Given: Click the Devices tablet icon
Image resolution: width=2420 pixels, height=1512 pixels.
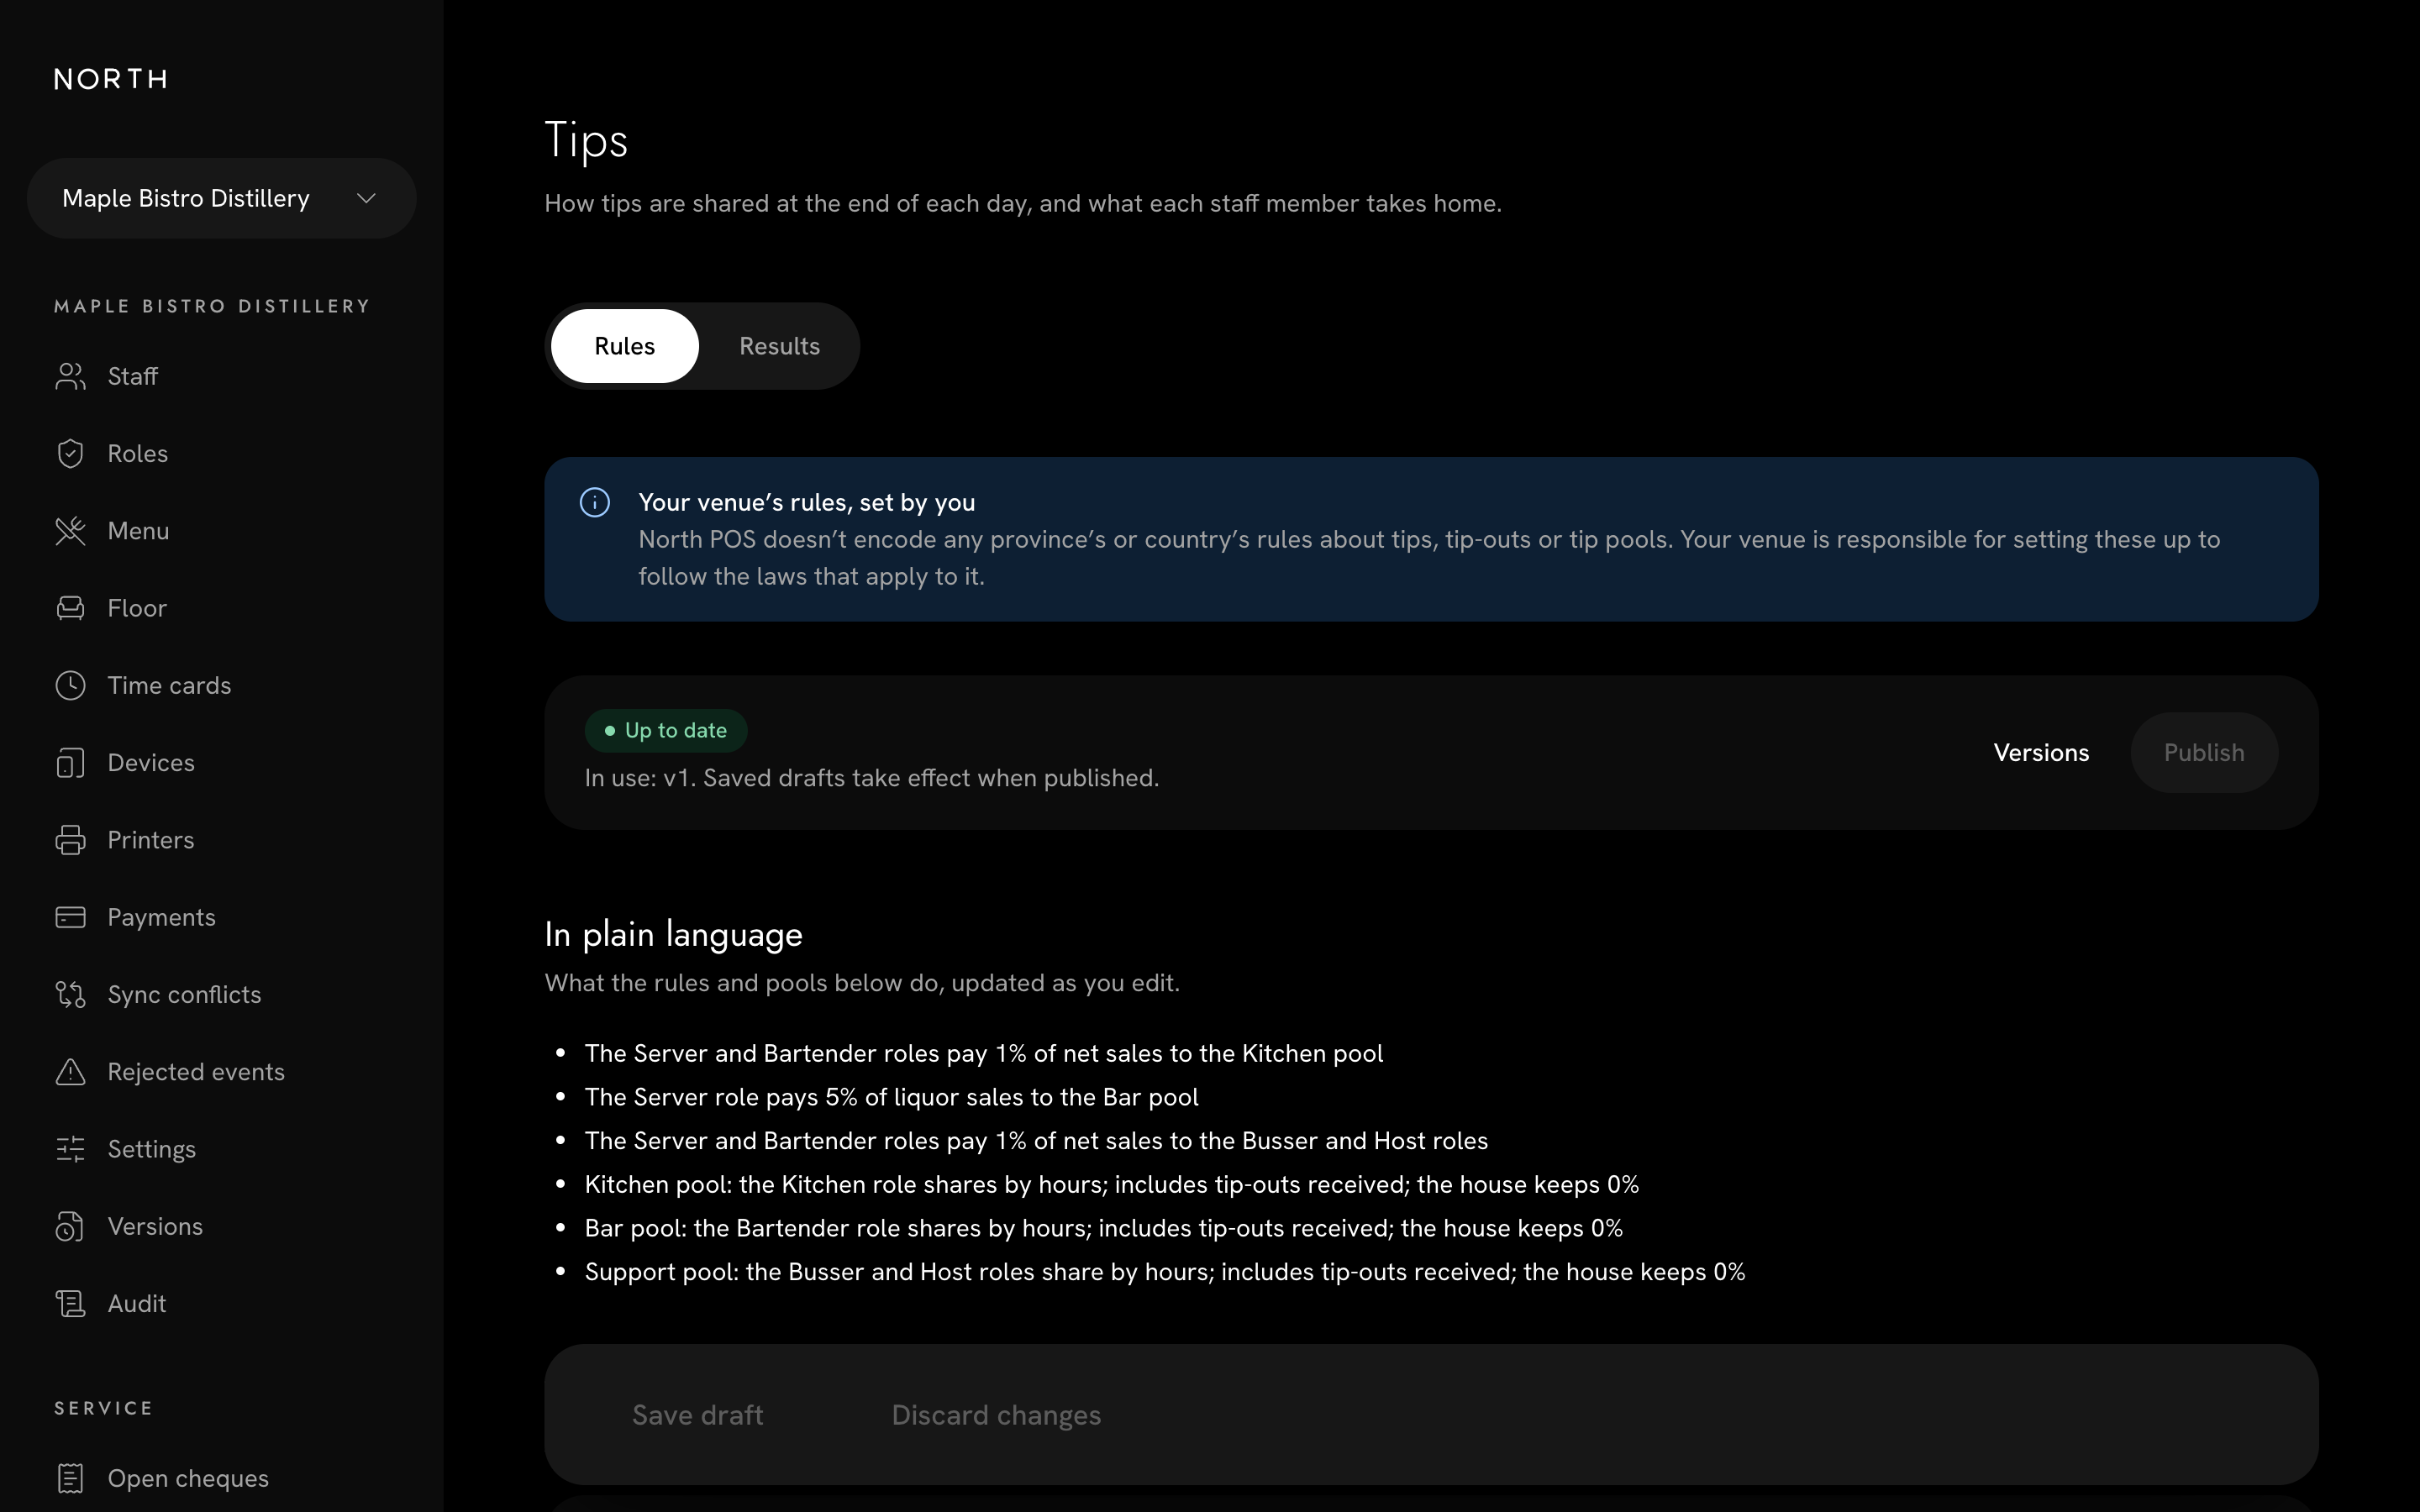Looking at the screenshot, I should pos(70,763).
